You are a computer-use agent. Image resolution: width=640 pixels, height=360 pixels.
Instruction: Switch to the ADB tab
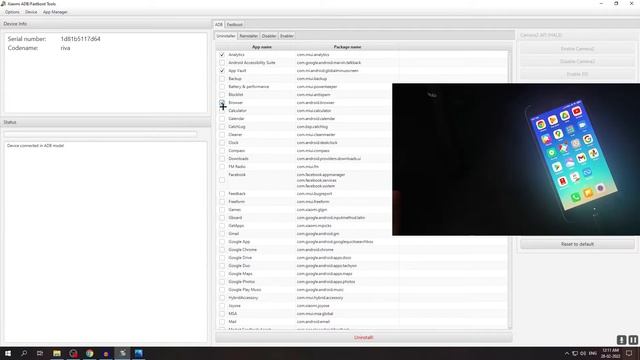click(x=219, y=24)
